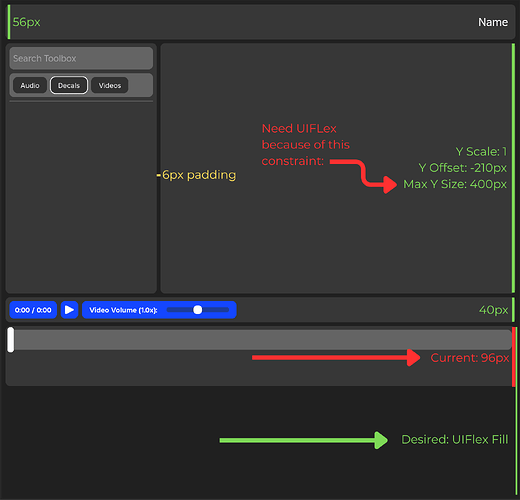The width and height of the screenshot is (520, 500).
Task: Click the Video Volume (1.0x) label
Action: (123, 310)
